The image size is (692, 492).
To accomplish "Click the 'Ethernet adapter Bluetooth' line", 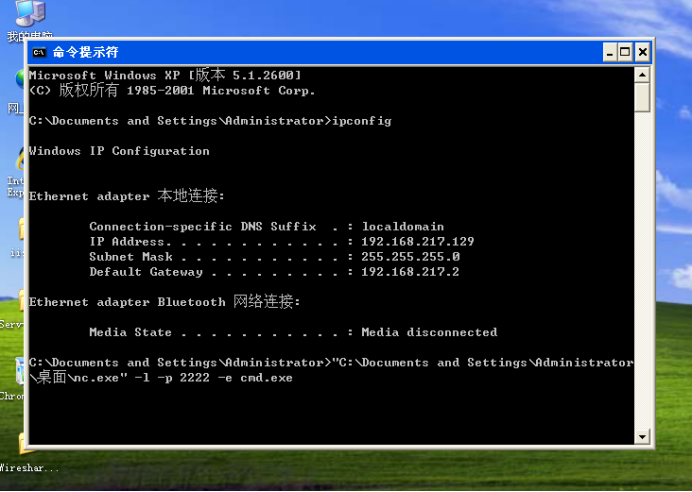I will click(x=165, y=302).
